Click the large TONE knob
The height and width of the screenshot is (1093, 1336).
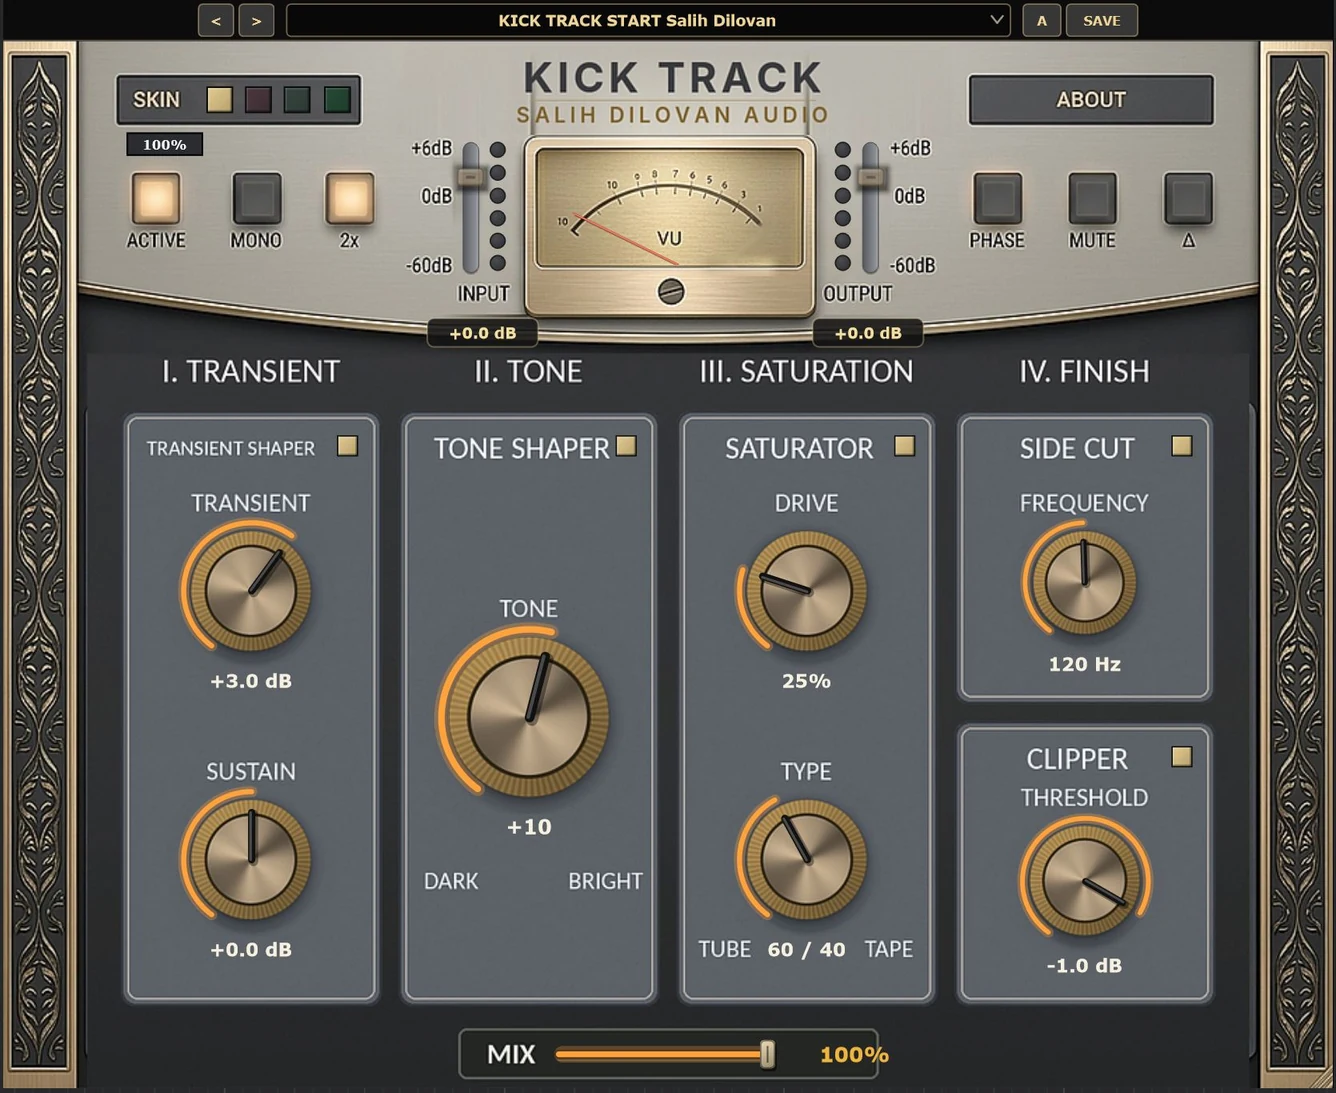528,716
